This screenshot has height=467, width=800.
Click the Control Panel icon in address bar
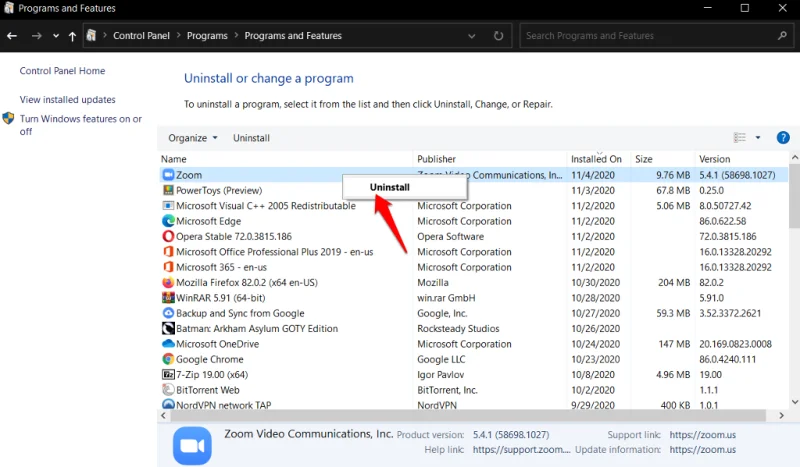[91, 35]
